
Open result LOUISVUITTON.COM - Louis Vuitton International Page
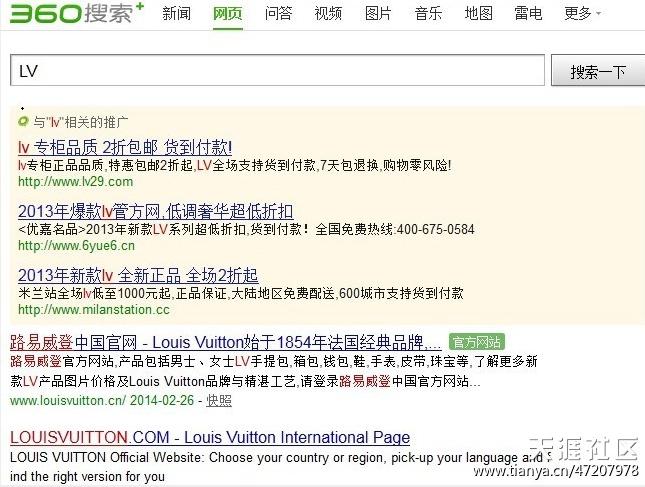[210, 437]
